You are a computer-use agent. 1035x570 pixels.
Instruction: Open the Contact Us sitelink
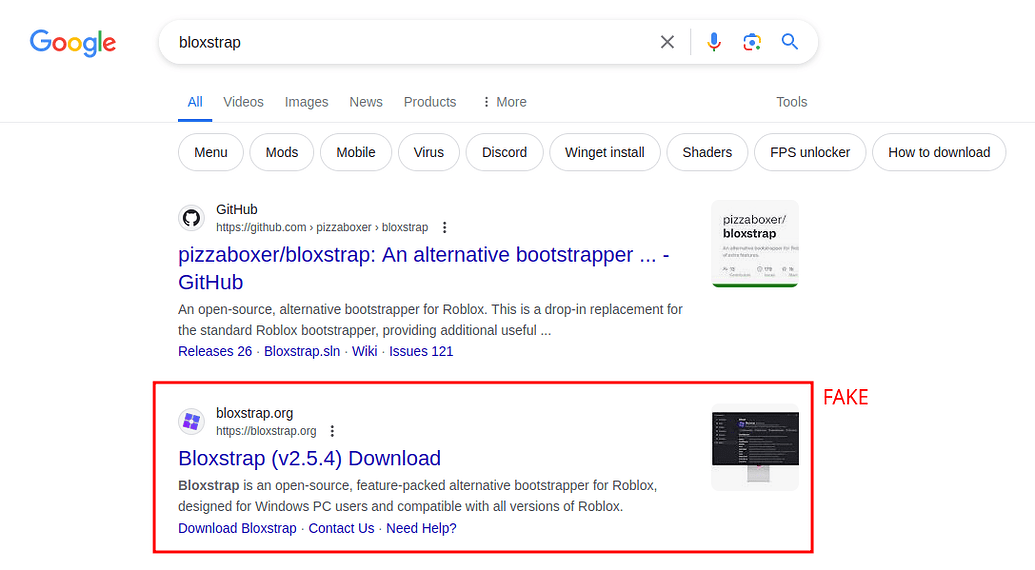pyautogui.click(x=341, y=528)
